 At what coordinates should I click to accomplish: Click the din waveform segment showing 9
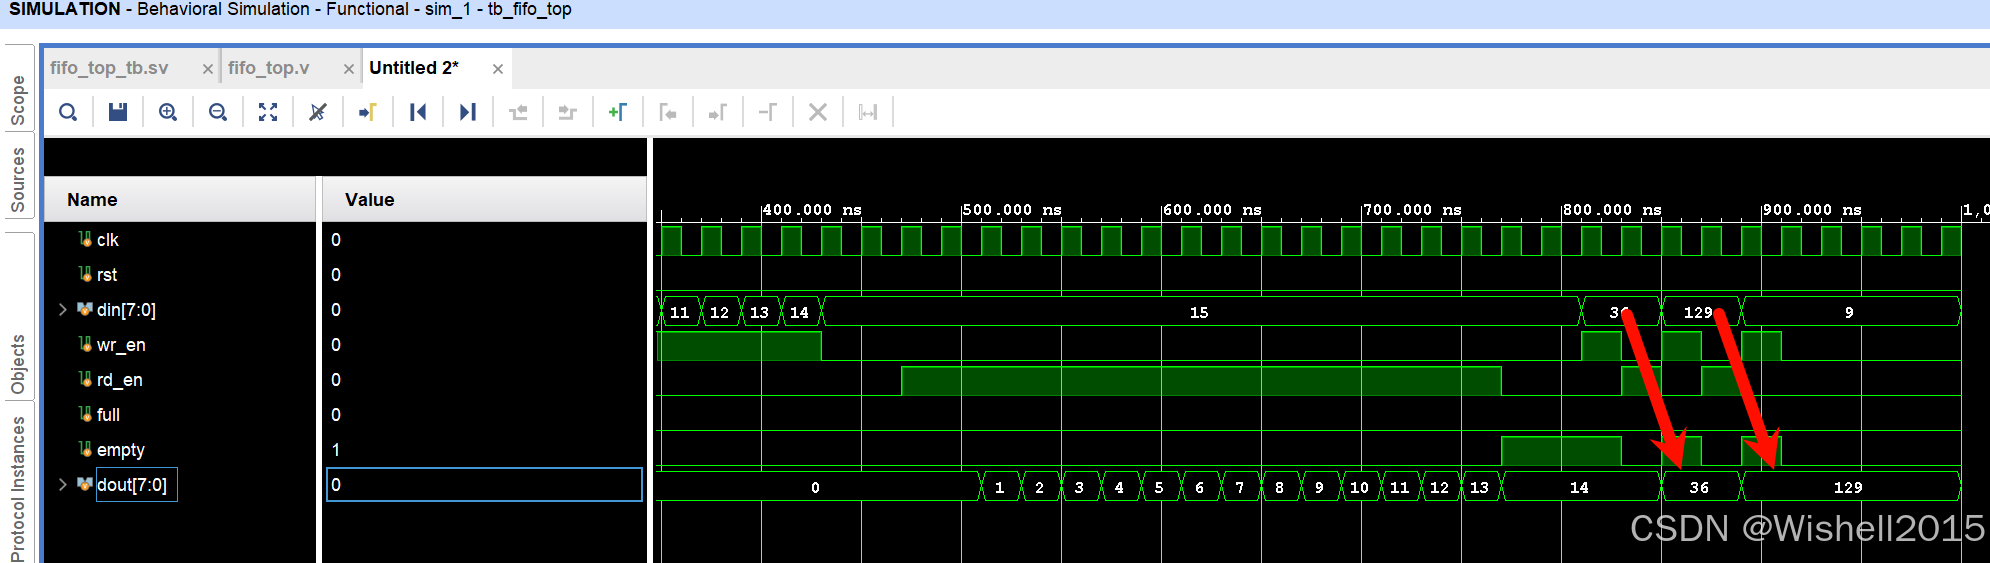click(1850, 312)
